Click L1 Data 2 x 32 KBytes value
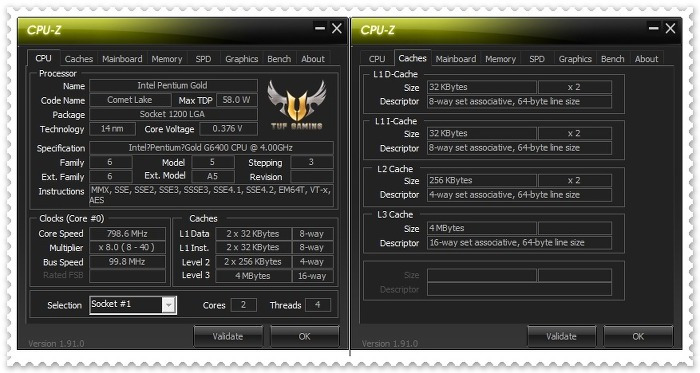700x373 pixels. [x=253, y=234]
